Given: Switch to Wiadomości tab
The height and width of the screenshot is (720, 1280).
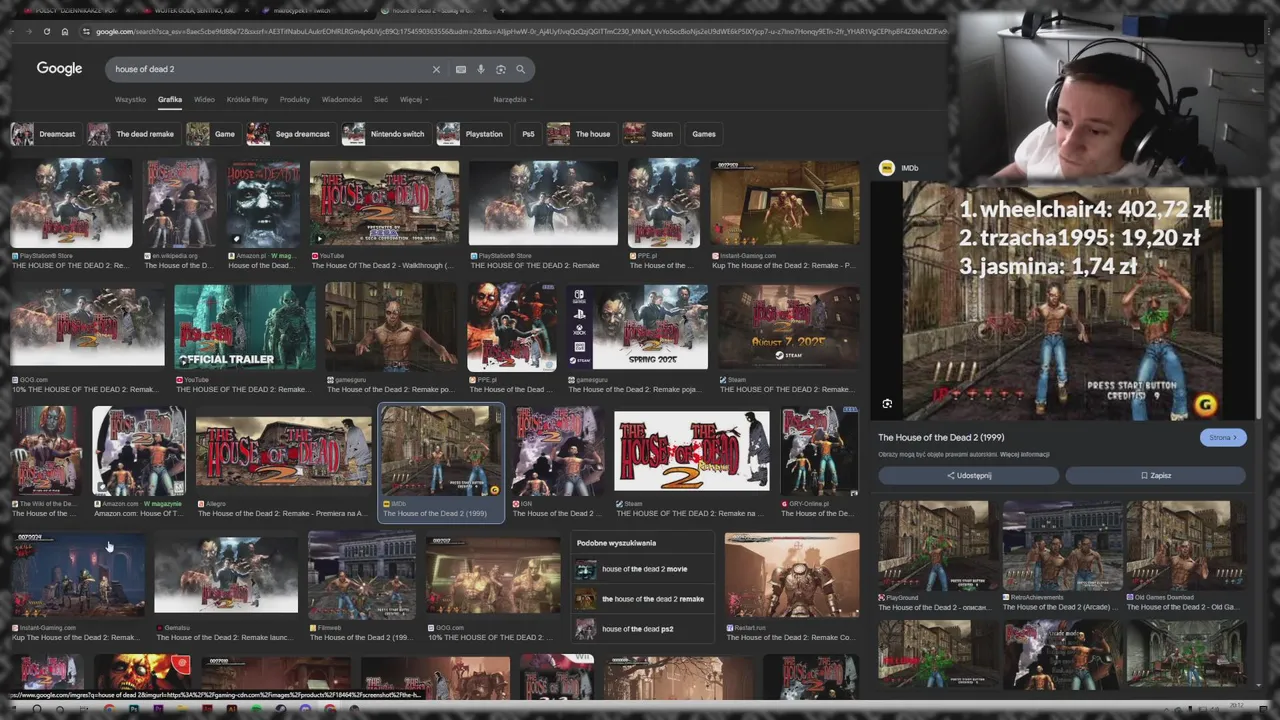Looking at the screenshot, I should click(x=342, y=100).
